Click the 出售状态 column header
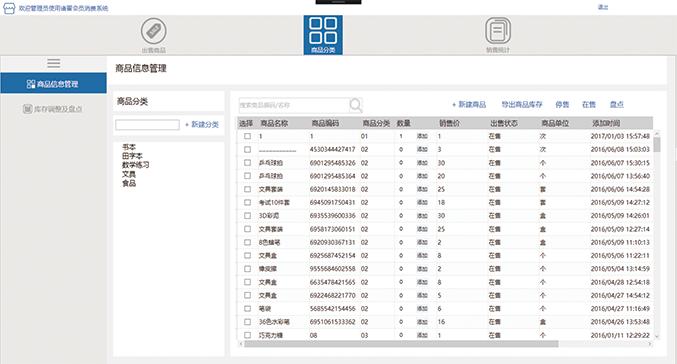Screen dimensions: 677x364 coord(504,123)
